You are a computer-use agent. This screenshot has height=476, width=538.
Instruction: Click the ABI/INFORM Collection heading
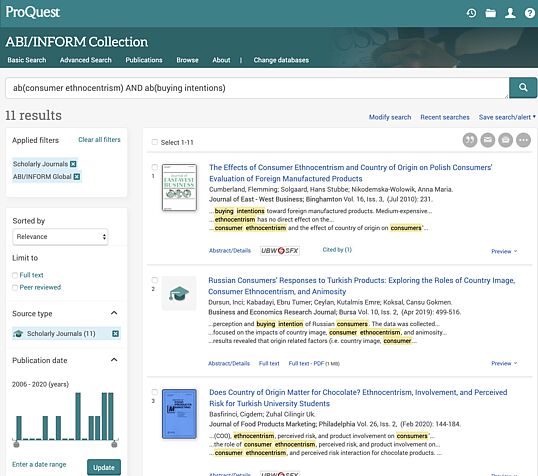click(x=77, y=42)
